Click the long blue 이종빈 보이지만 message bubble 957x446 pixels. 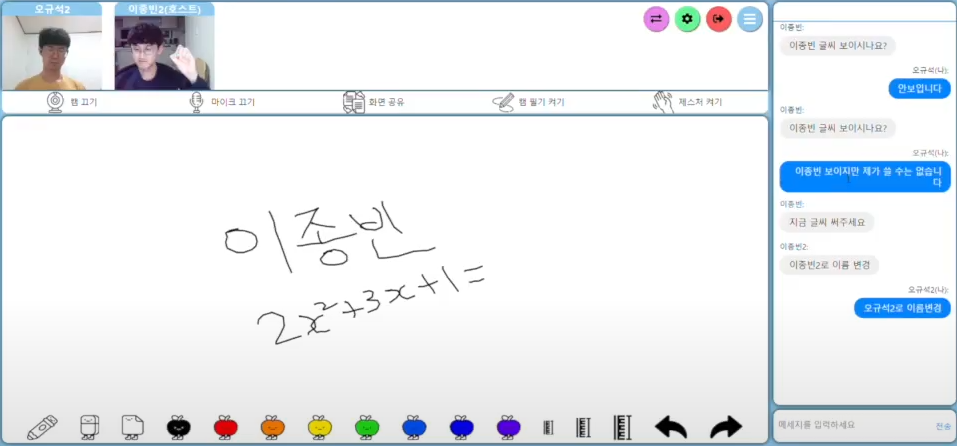865,176
